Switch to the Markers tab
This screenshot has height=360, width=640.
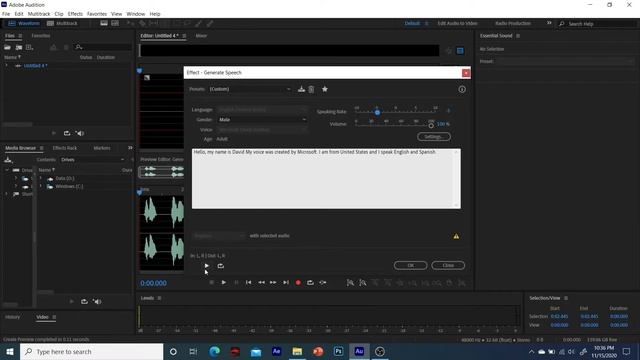[102, 148]
